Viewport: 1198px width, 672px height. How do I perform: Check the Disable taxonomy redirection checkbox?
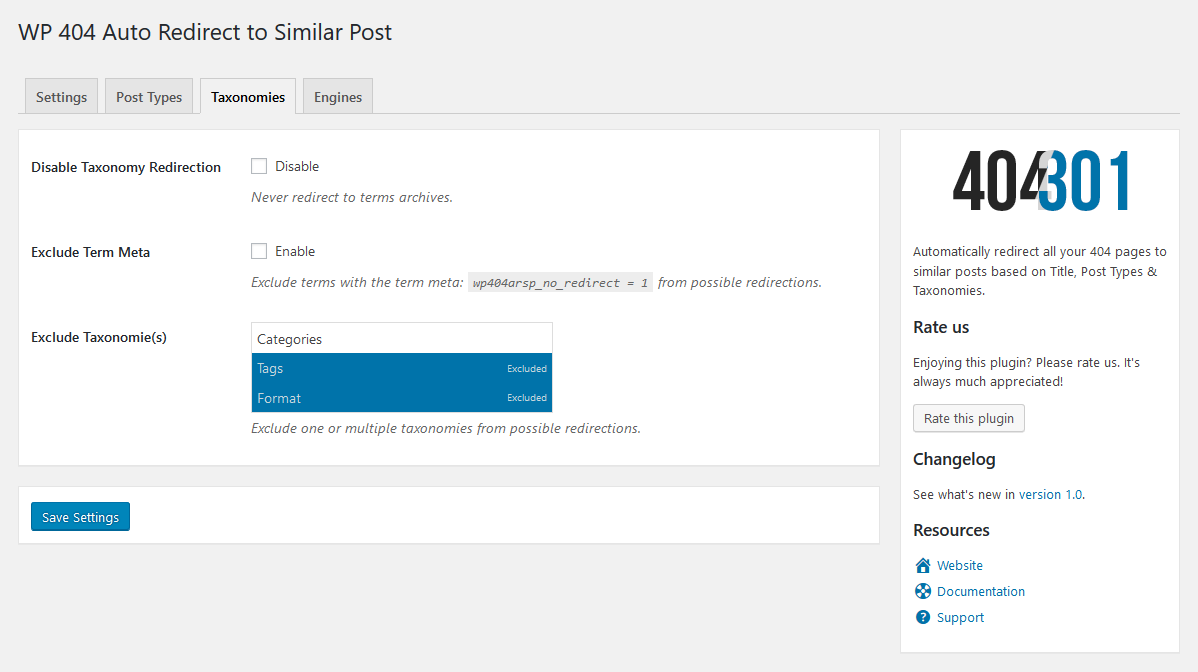pyautogui.click(x=259, y=166)
